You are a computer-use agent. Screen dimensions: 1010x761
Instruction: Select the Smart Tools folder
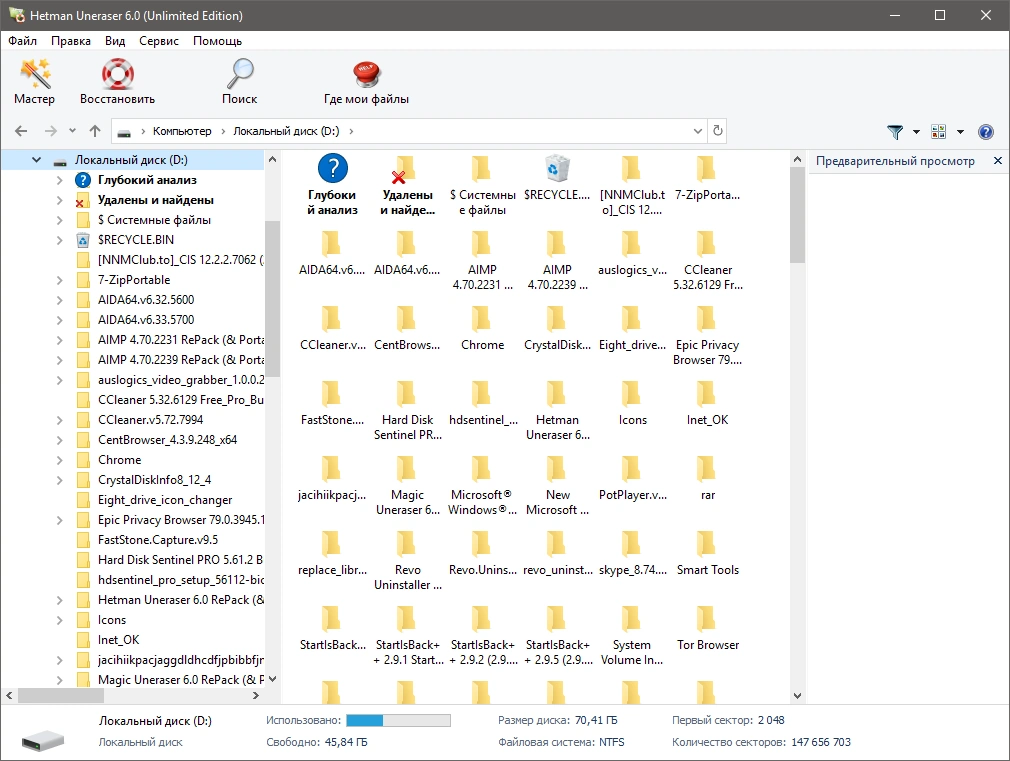click(707, 554)
